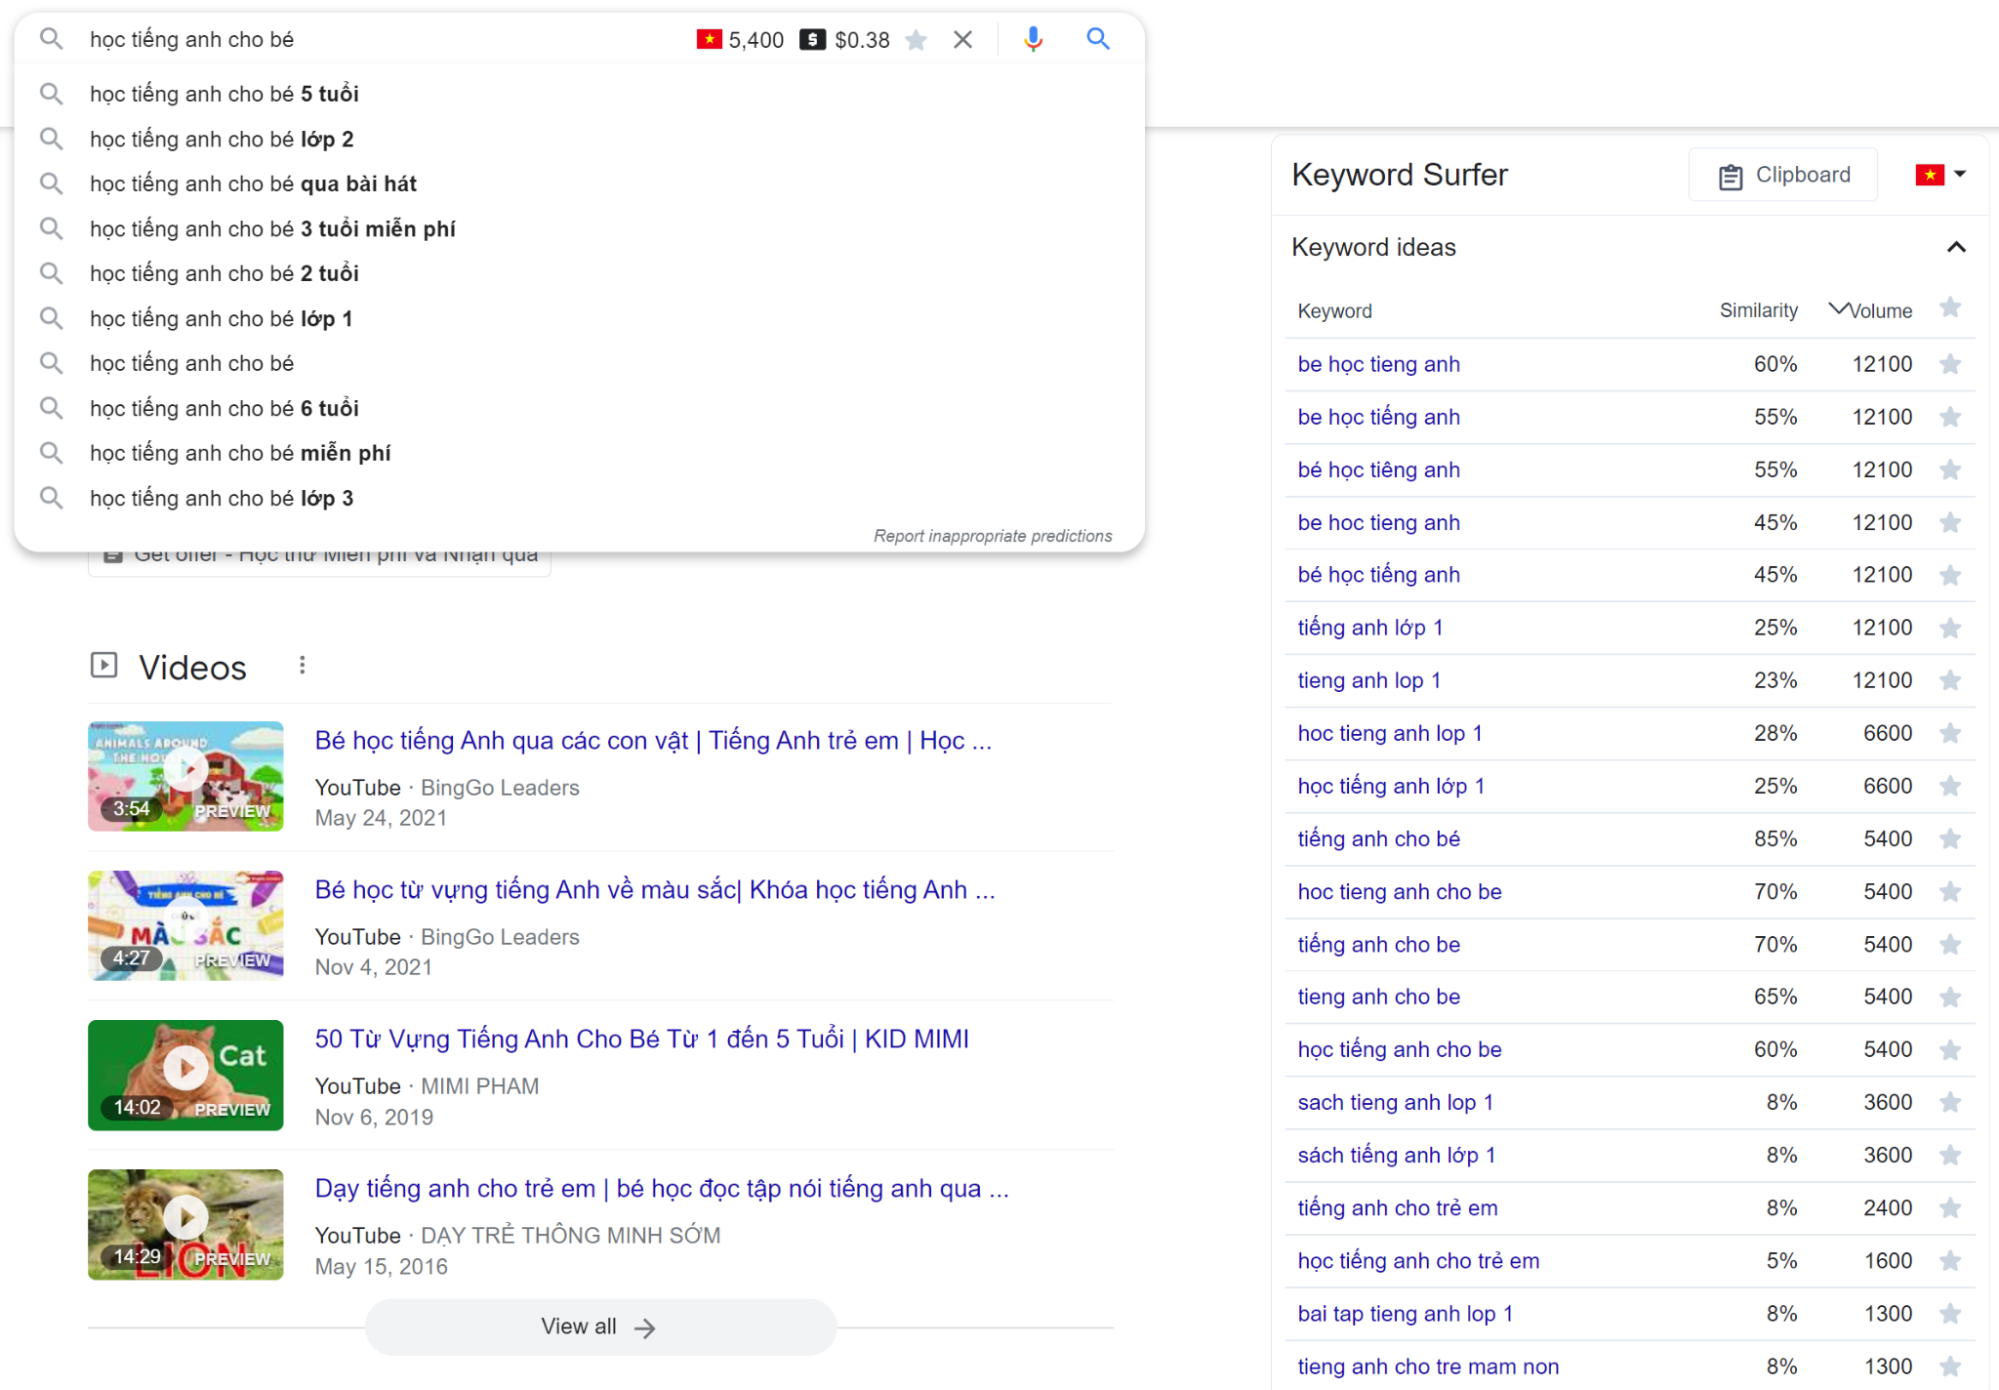The width and height of the screenshot is (1999, 1390).
Task: Open the Clipboard in Keyword Surfer
Action: pyautogui.click(x=1782, y=174)
